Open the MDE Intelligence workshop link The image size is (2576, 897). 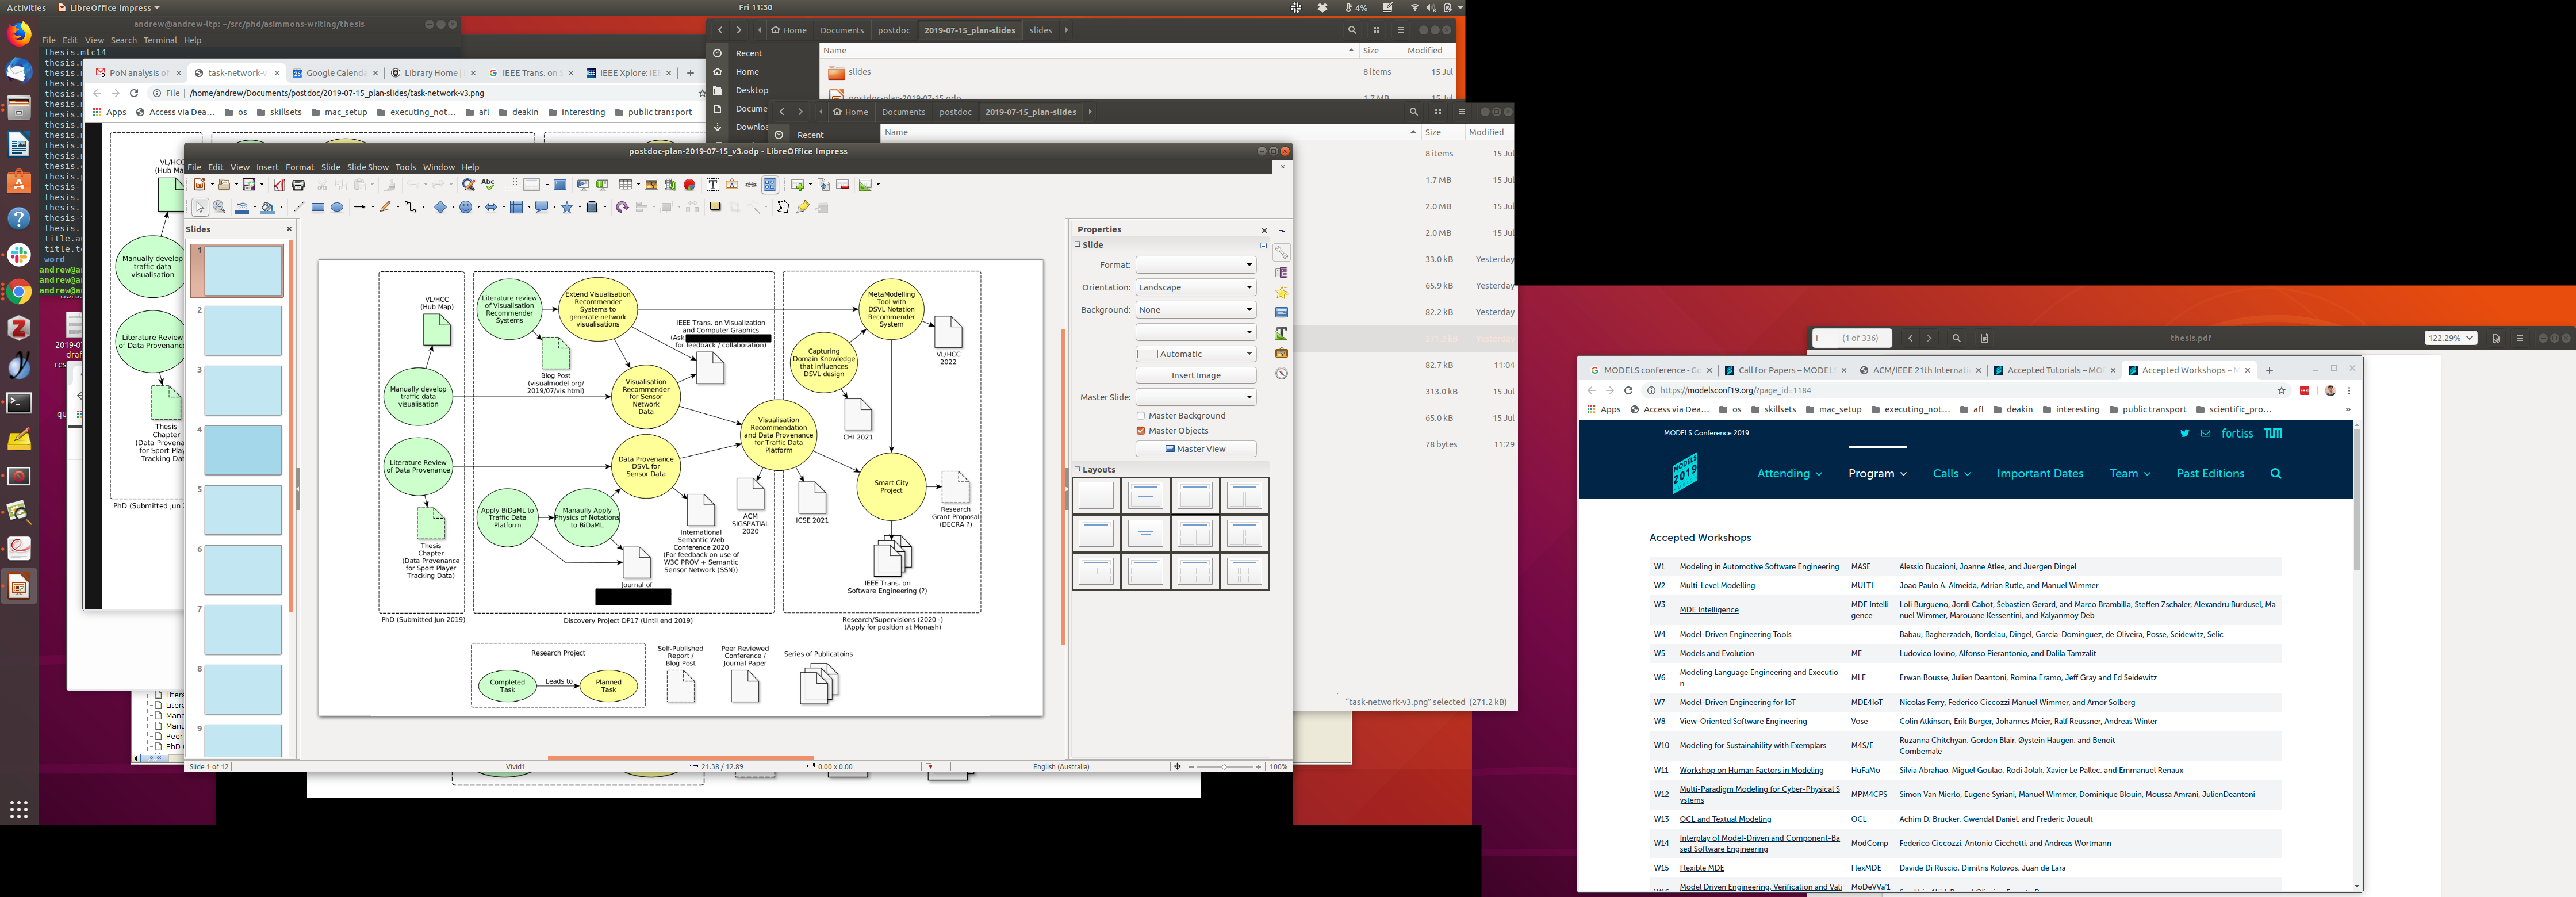[x=1709, y=610]
